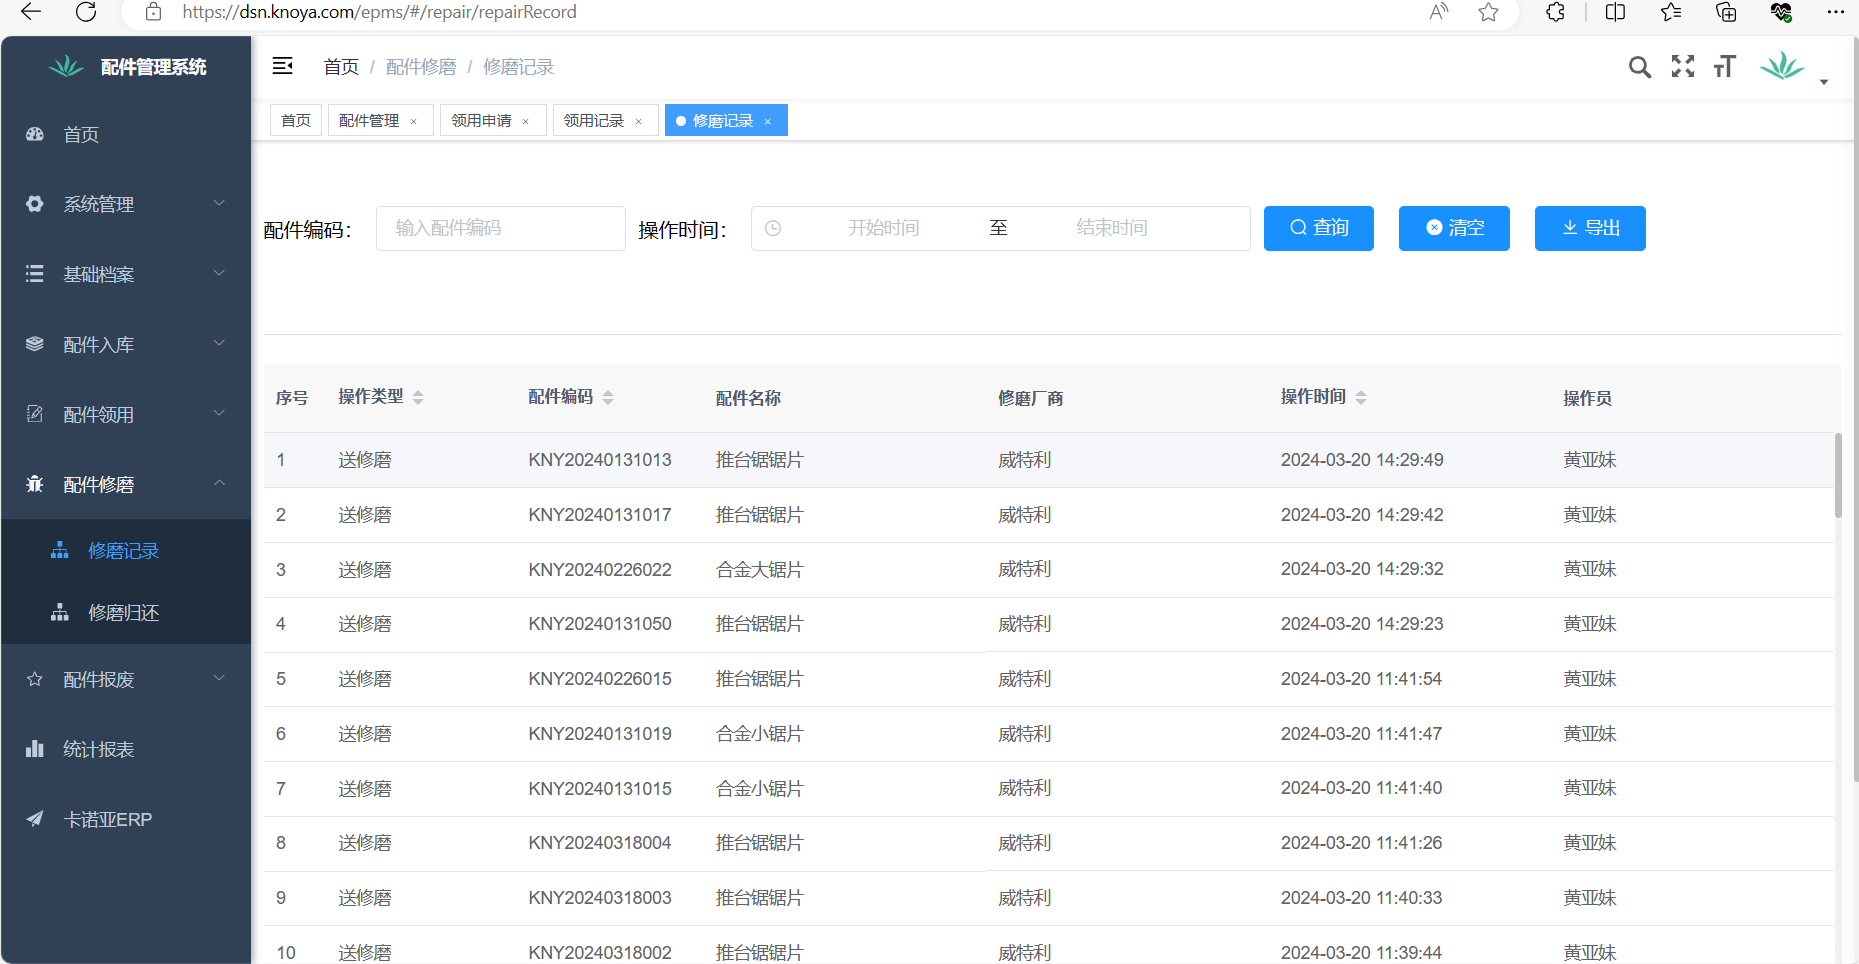Viewport: 1859px width, 964px height.
Task: Close the 领用记录 tab
Action: [x=639, y=121]
